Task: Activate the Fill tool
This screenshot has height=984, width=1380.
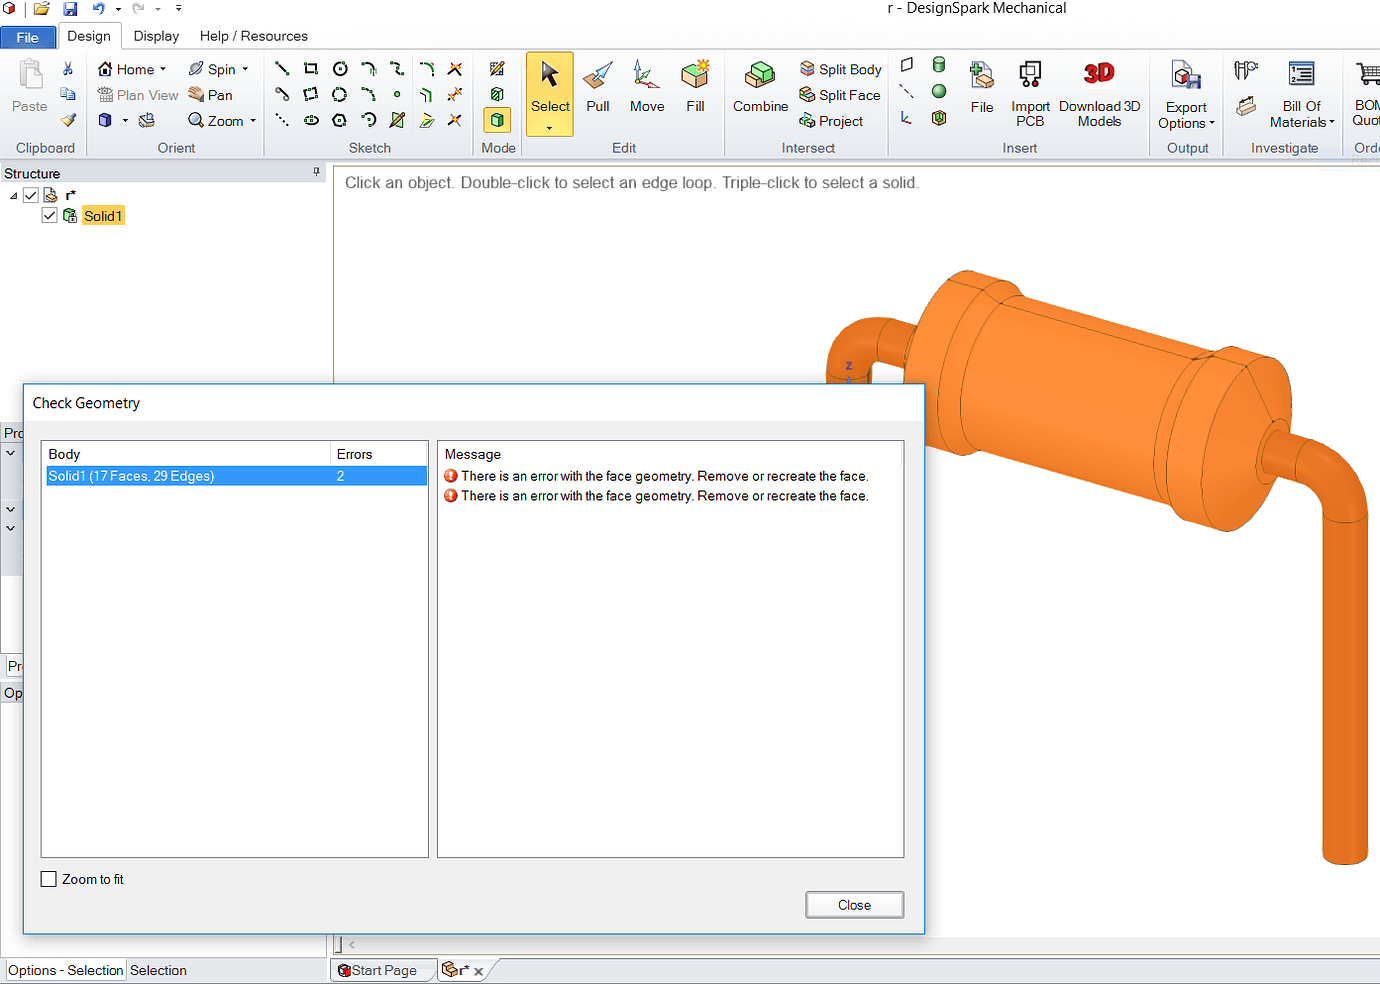Action: 695,90
